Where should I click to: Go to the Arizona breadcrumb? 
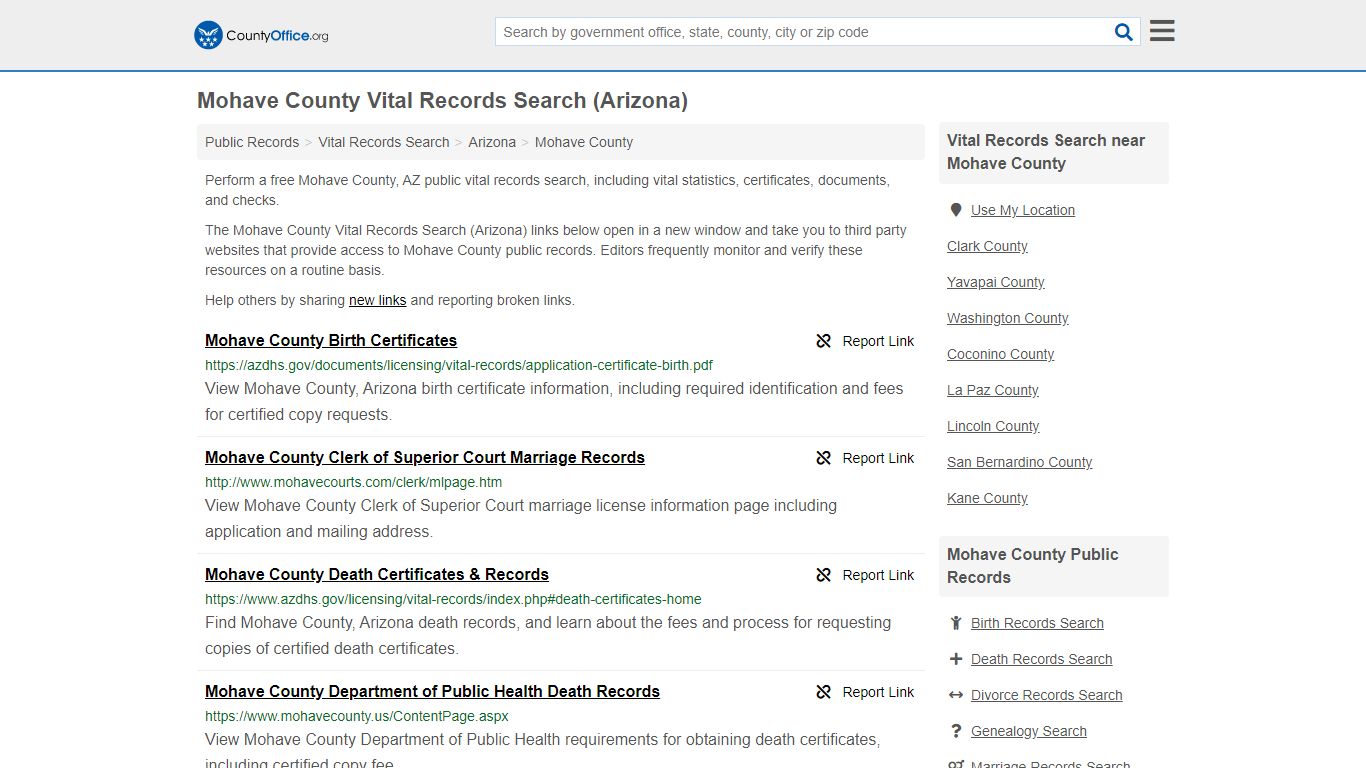point(492,142)
